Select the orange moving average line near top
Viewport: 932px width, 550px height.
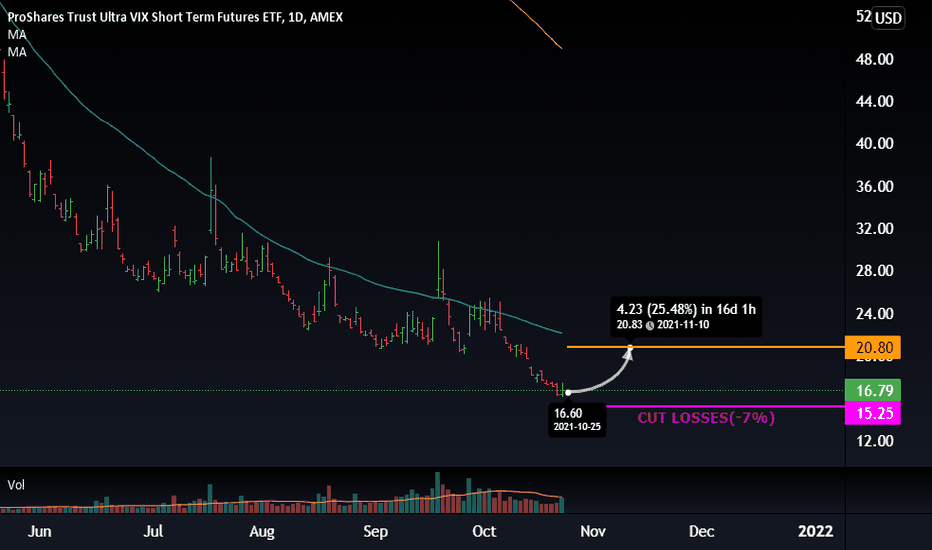(x=537, y=25)
